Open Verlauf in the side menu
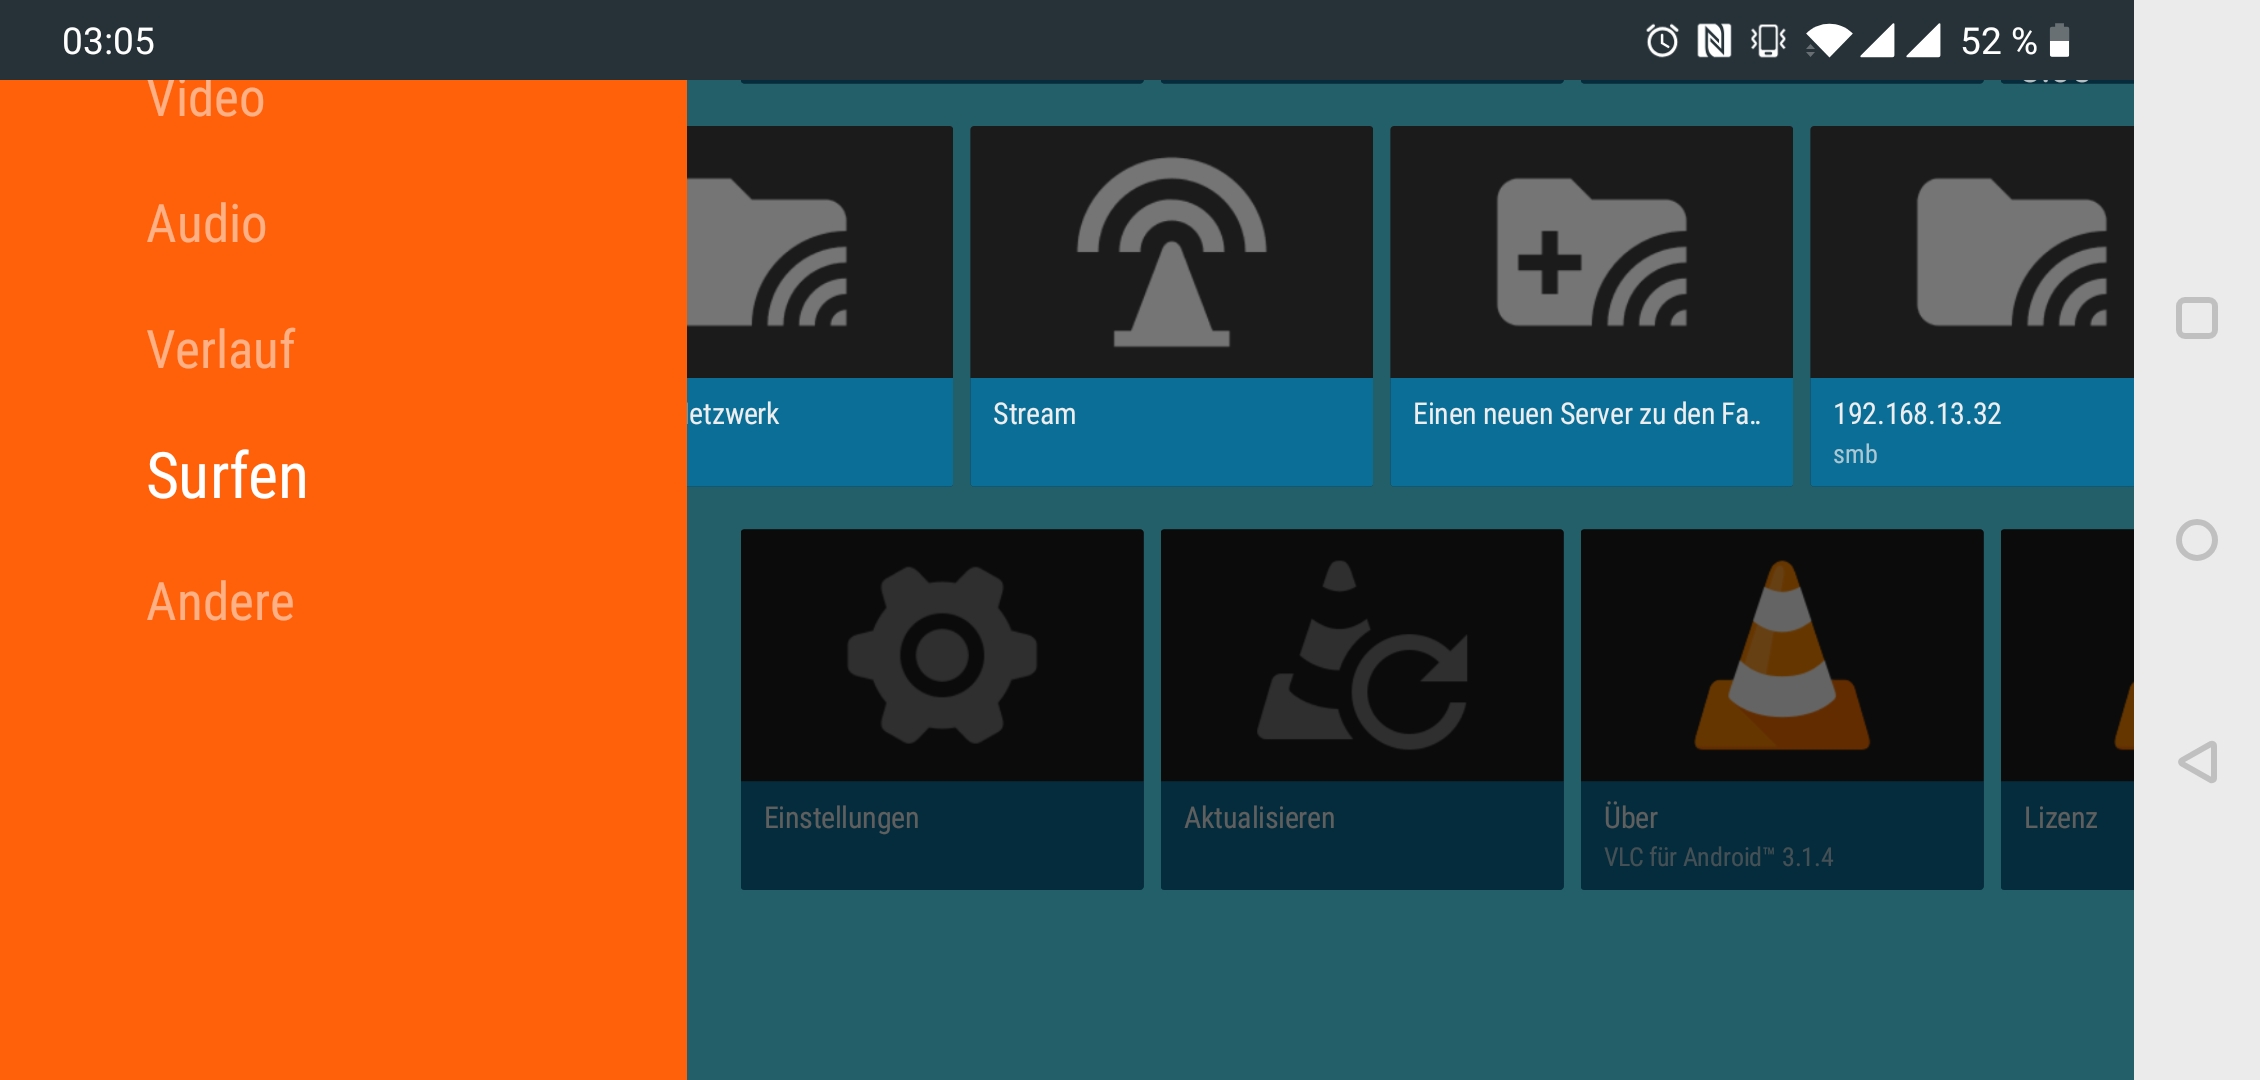2260x1080 pixels. click(x=221, y=350)
